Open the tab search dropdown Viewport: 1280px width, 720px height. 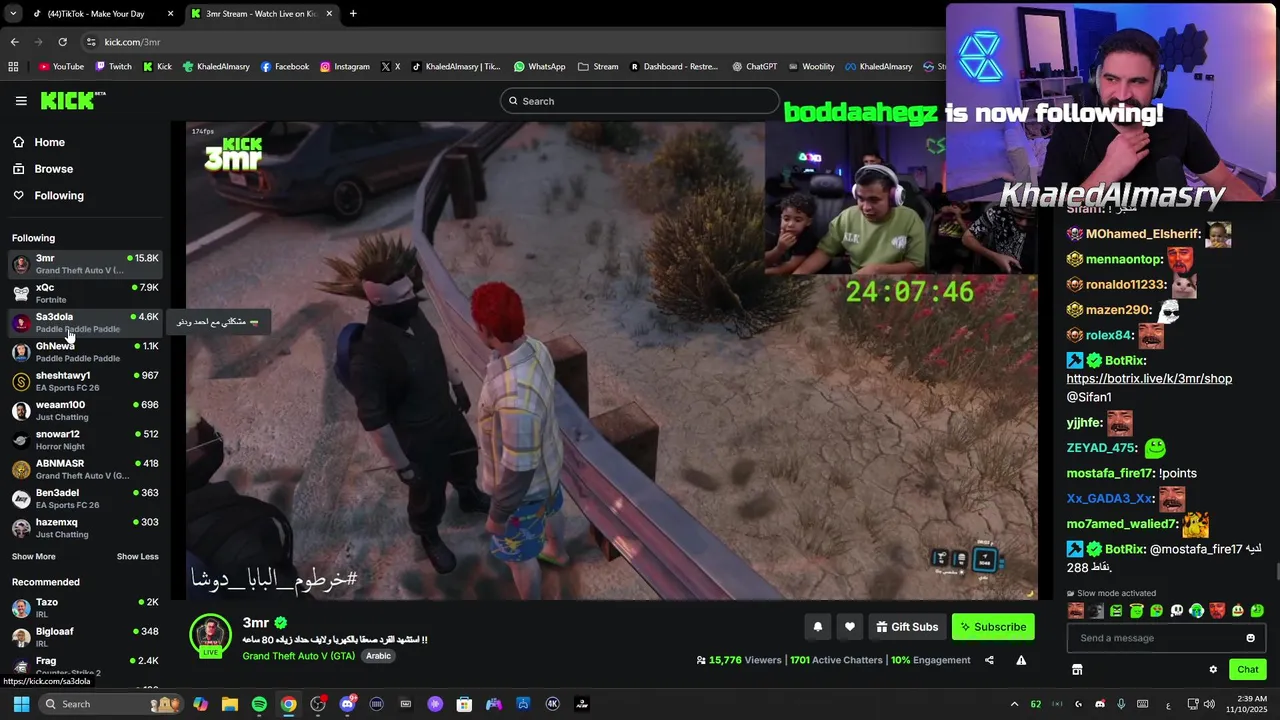pos(13,14)
